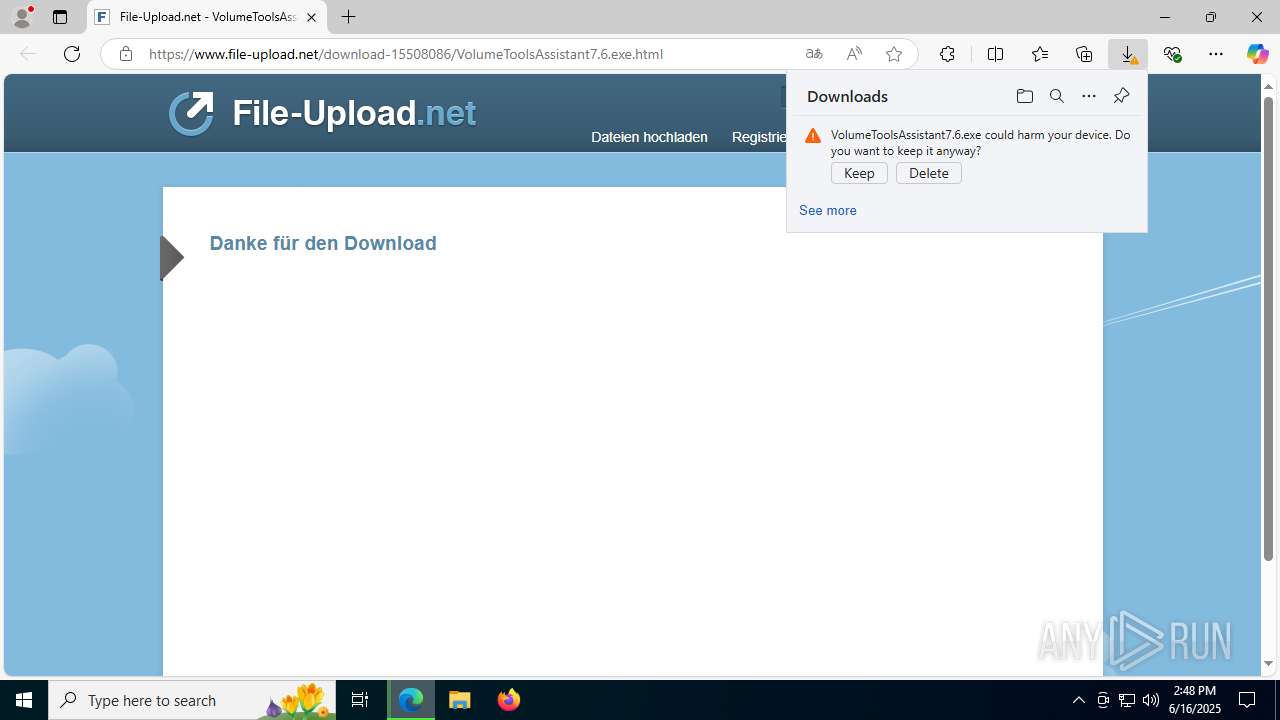Open the Favorites list
Screen dimensions: 1280x720
click(1040, 54)
